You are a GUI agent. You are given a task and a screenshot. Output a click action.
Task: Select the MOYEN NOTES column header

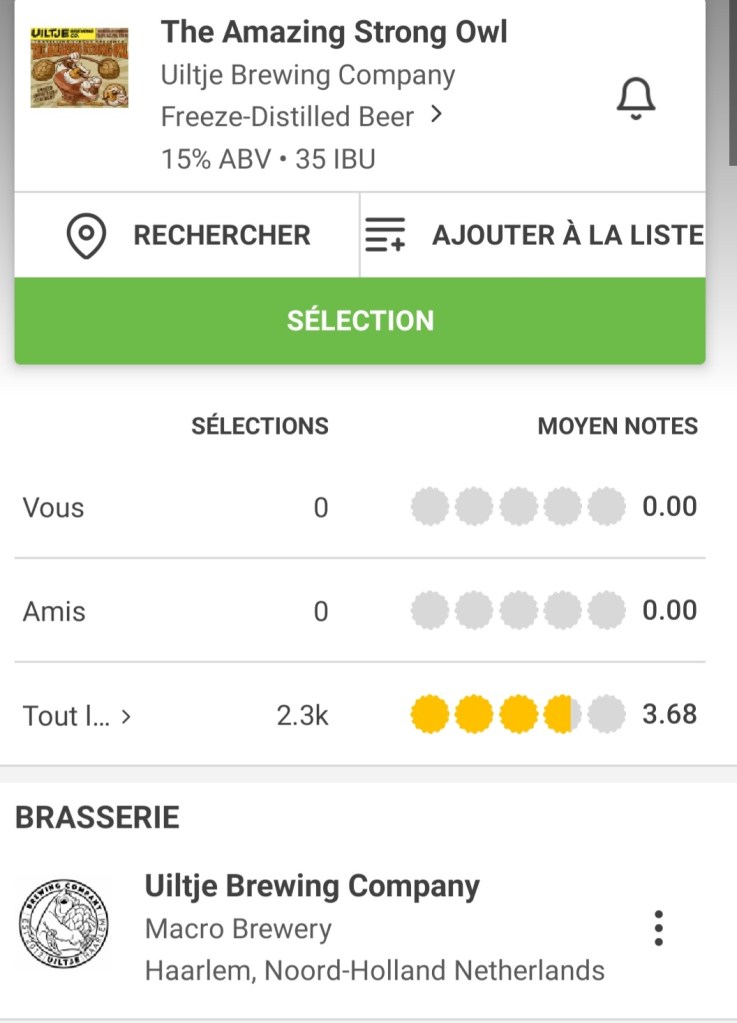tap(617, 426)
